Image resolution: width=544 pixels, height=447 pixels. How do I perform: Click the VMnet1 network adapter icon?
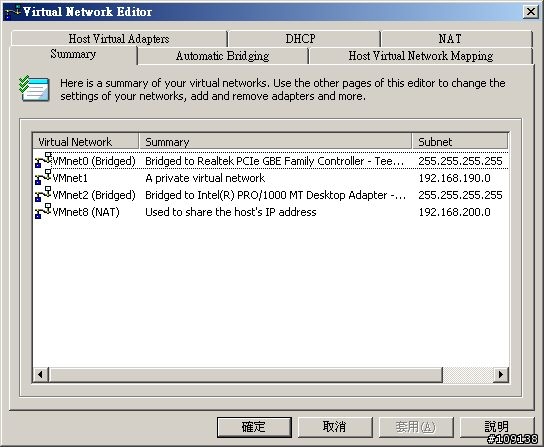43,177
